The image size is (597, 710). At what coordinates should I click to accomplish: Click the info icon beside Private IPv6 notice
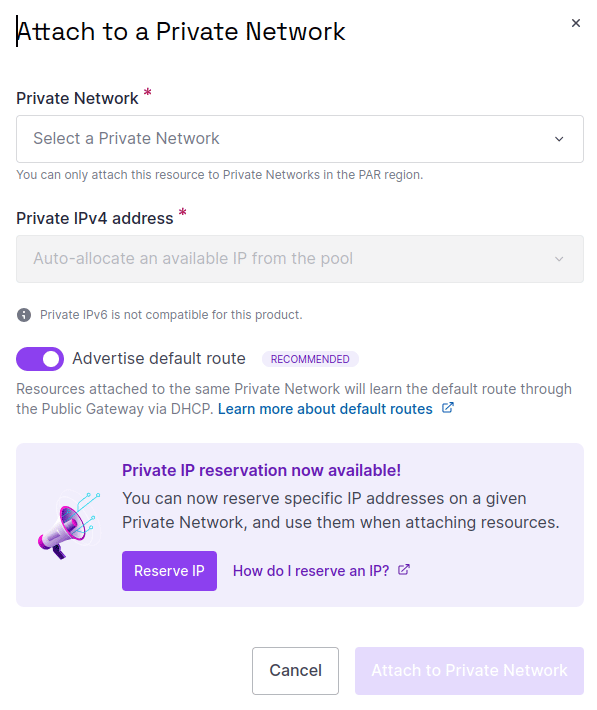pyautogui.click(x=24, y=315)
